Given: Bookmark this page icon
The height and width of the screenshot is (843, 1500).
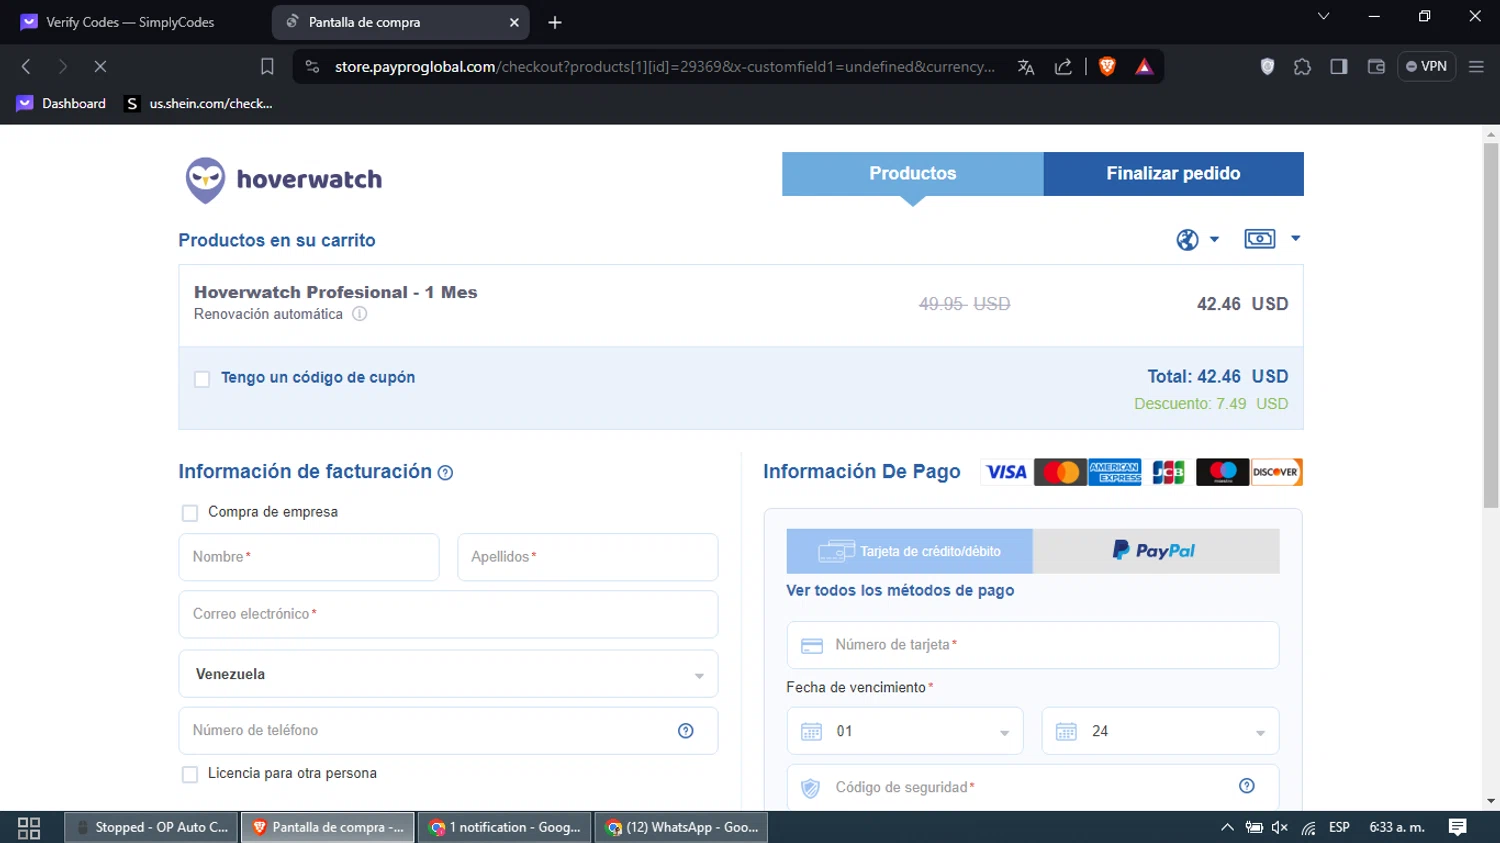Looking at the screenshot, I should tap(267, 66).
